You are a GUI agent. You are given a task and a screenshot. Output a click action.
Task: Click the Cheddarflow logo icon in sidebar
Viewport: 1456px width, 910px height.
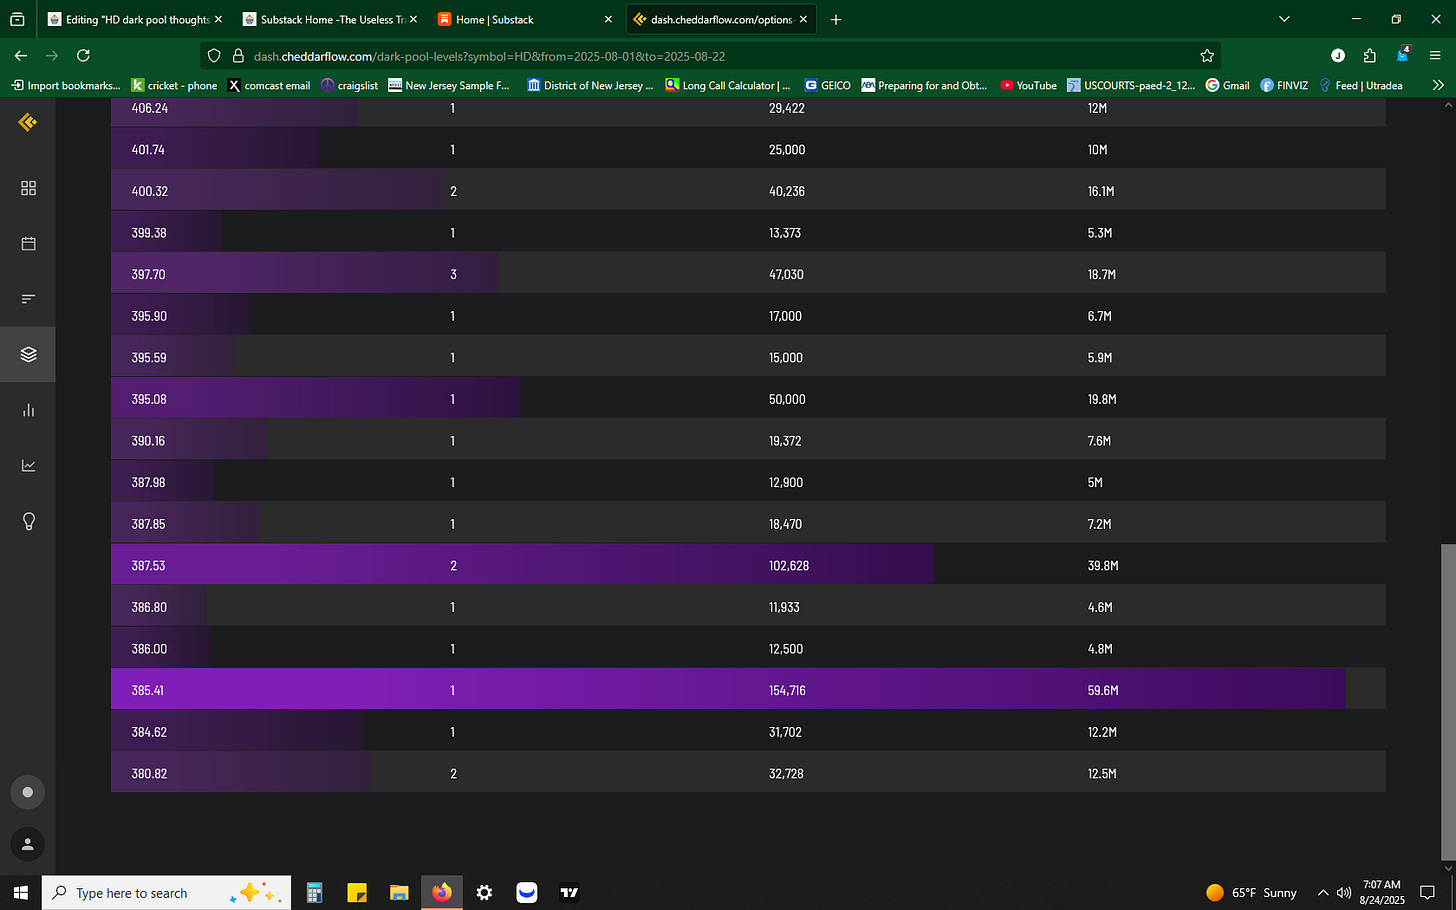pyautogui.click(x=28, y=122)
